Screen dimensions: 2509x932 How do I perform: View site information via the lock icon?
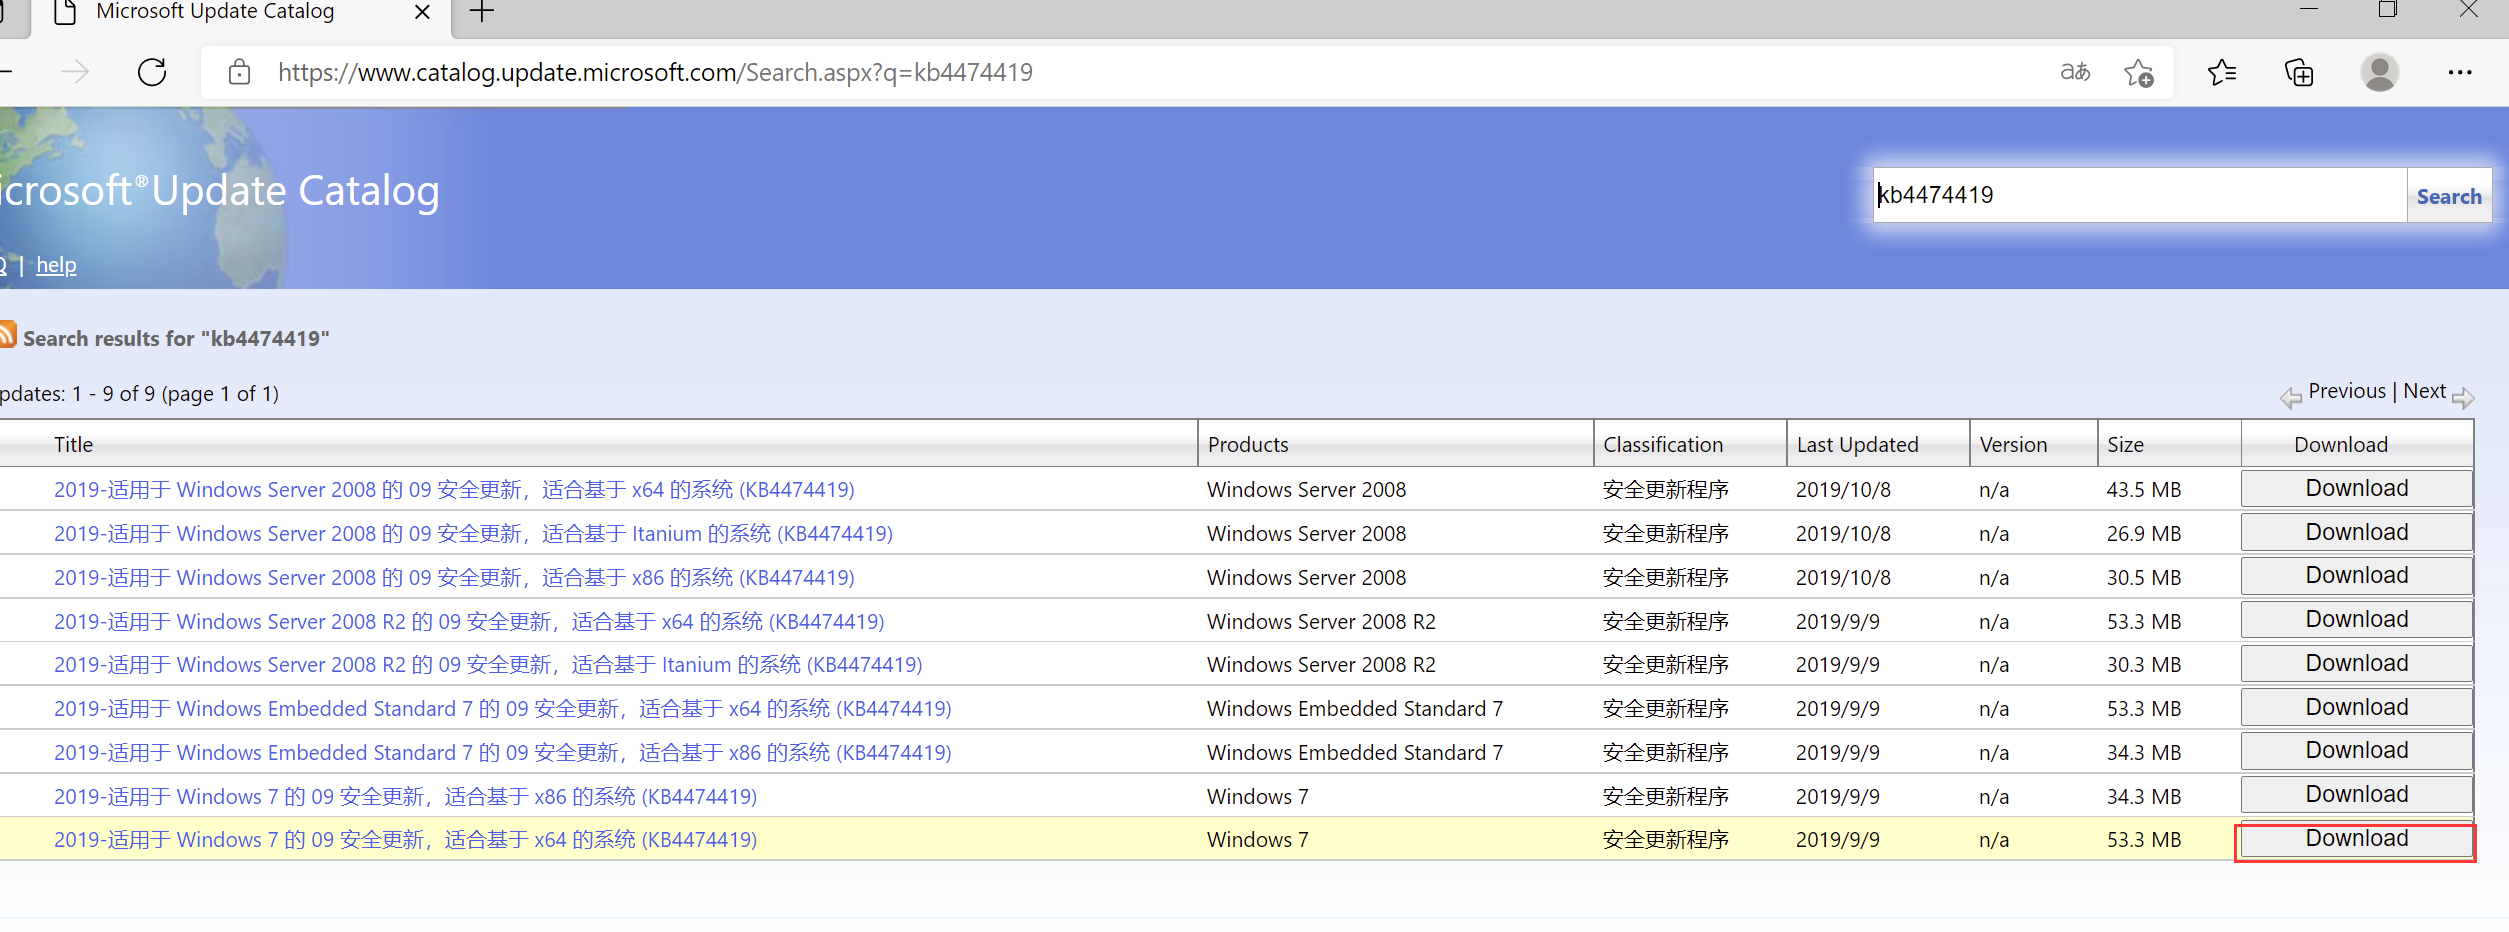coord(239,72)
